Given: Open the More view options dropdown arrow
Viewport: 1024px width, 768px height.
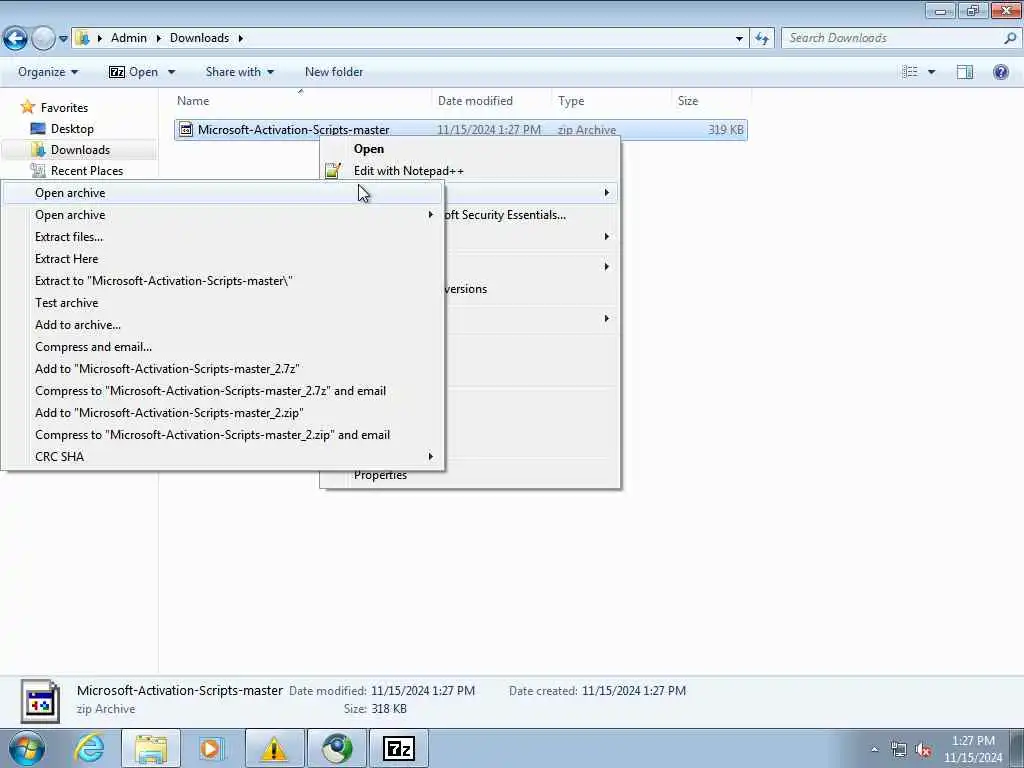Looking at the screenshot, I should (x=931, y=72).
